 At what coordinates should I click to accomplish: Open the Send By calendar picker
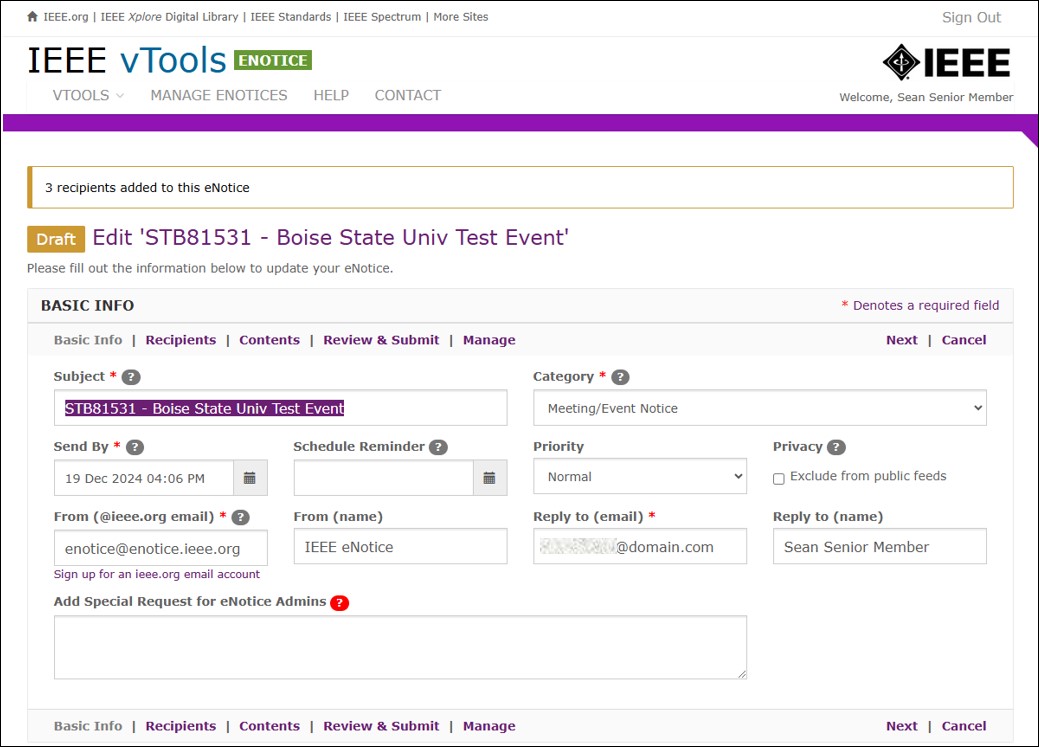click(x=250, y=478)
